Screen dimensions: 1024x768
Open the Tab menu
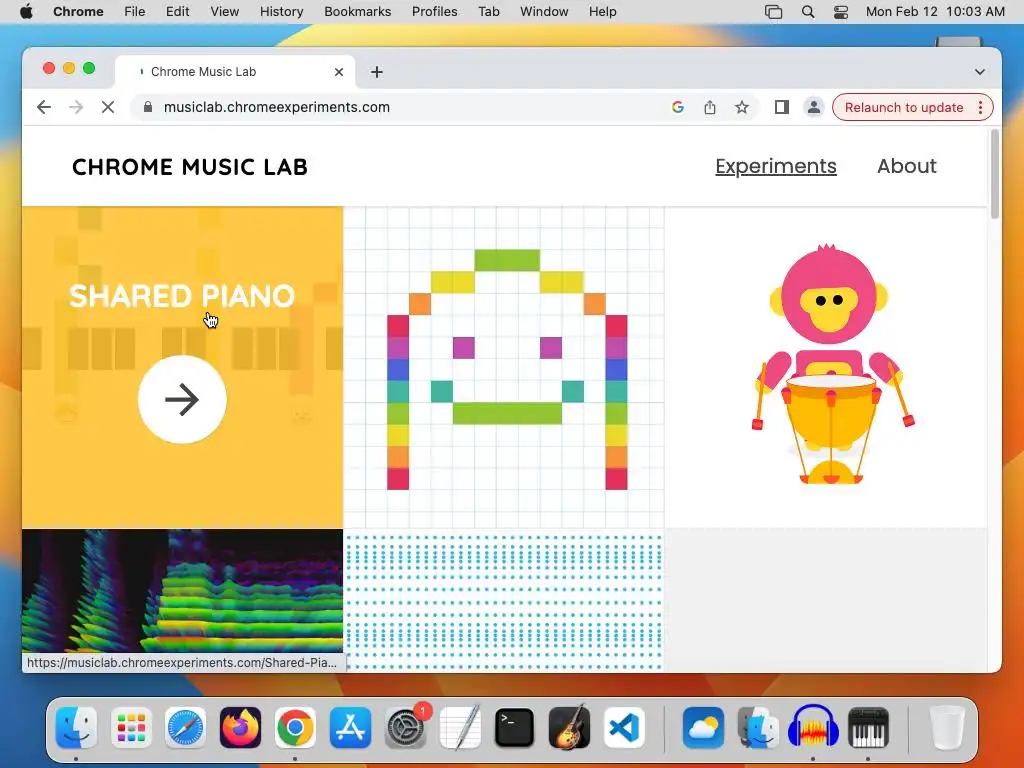pyautogui.click(x=488, y=12)
